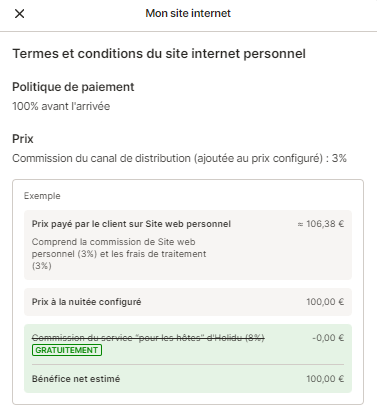Select the 100,00 € nightly price value
The height and width of the screenshot is (420, 377).
click(325, 302)
